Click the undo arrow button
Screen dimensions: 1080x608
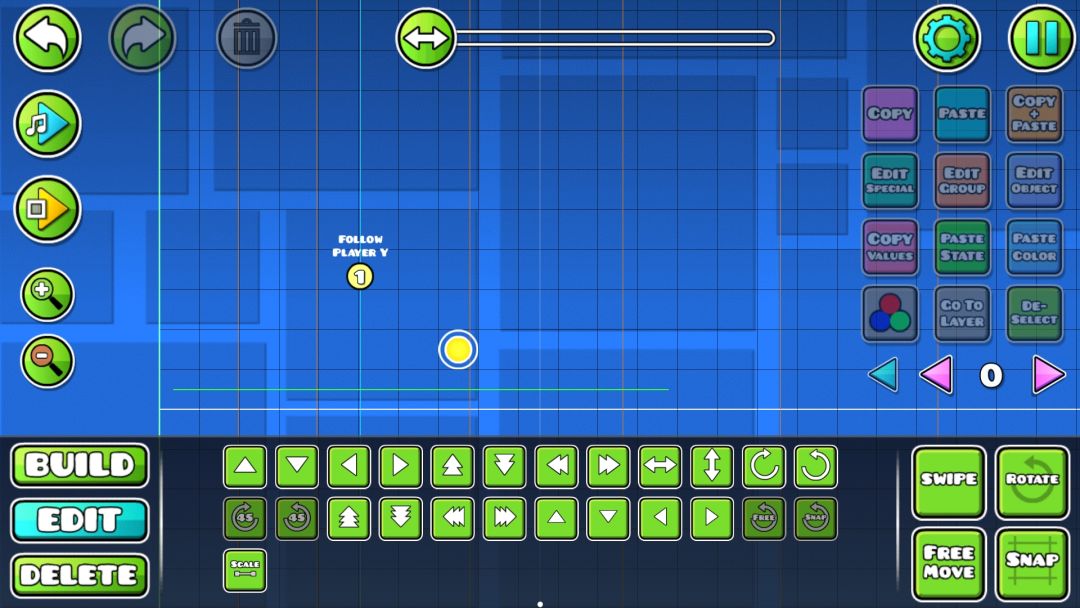click(x=47, y=38)
